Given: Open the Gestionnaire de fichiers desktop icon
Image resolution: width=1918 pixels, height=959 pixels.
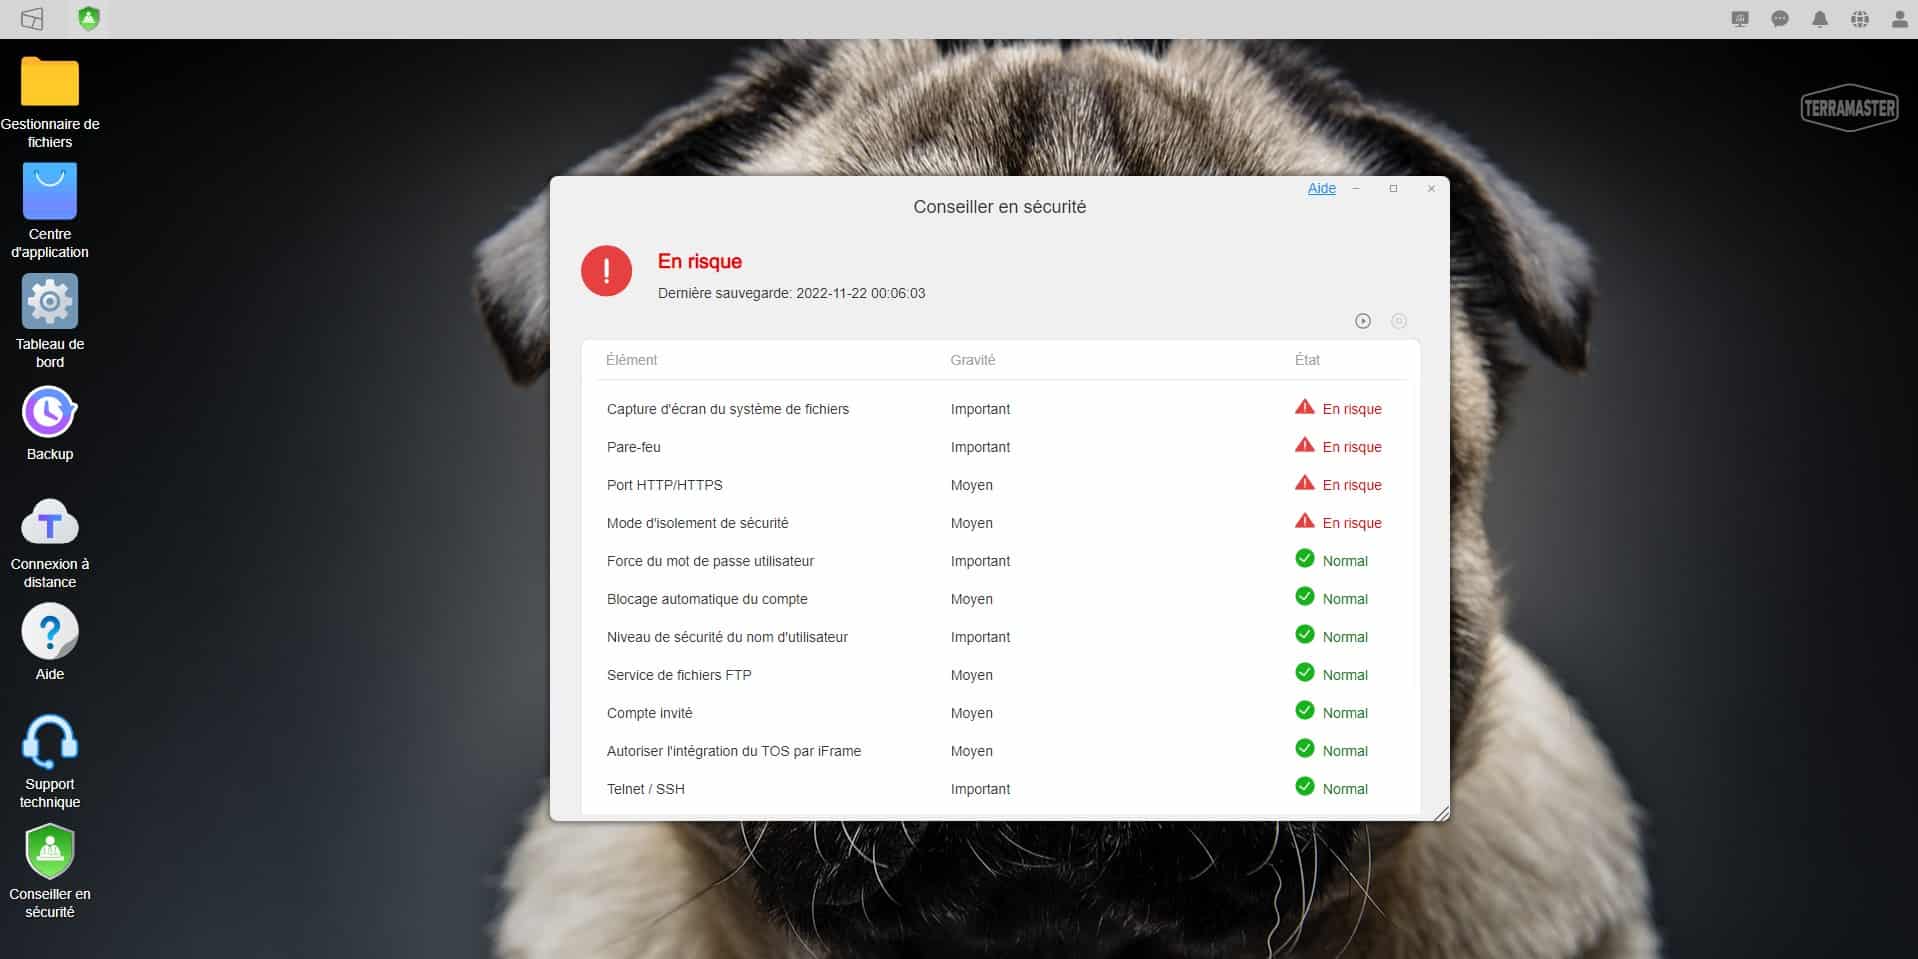Looking at the screenshot, I should [50, 82].
